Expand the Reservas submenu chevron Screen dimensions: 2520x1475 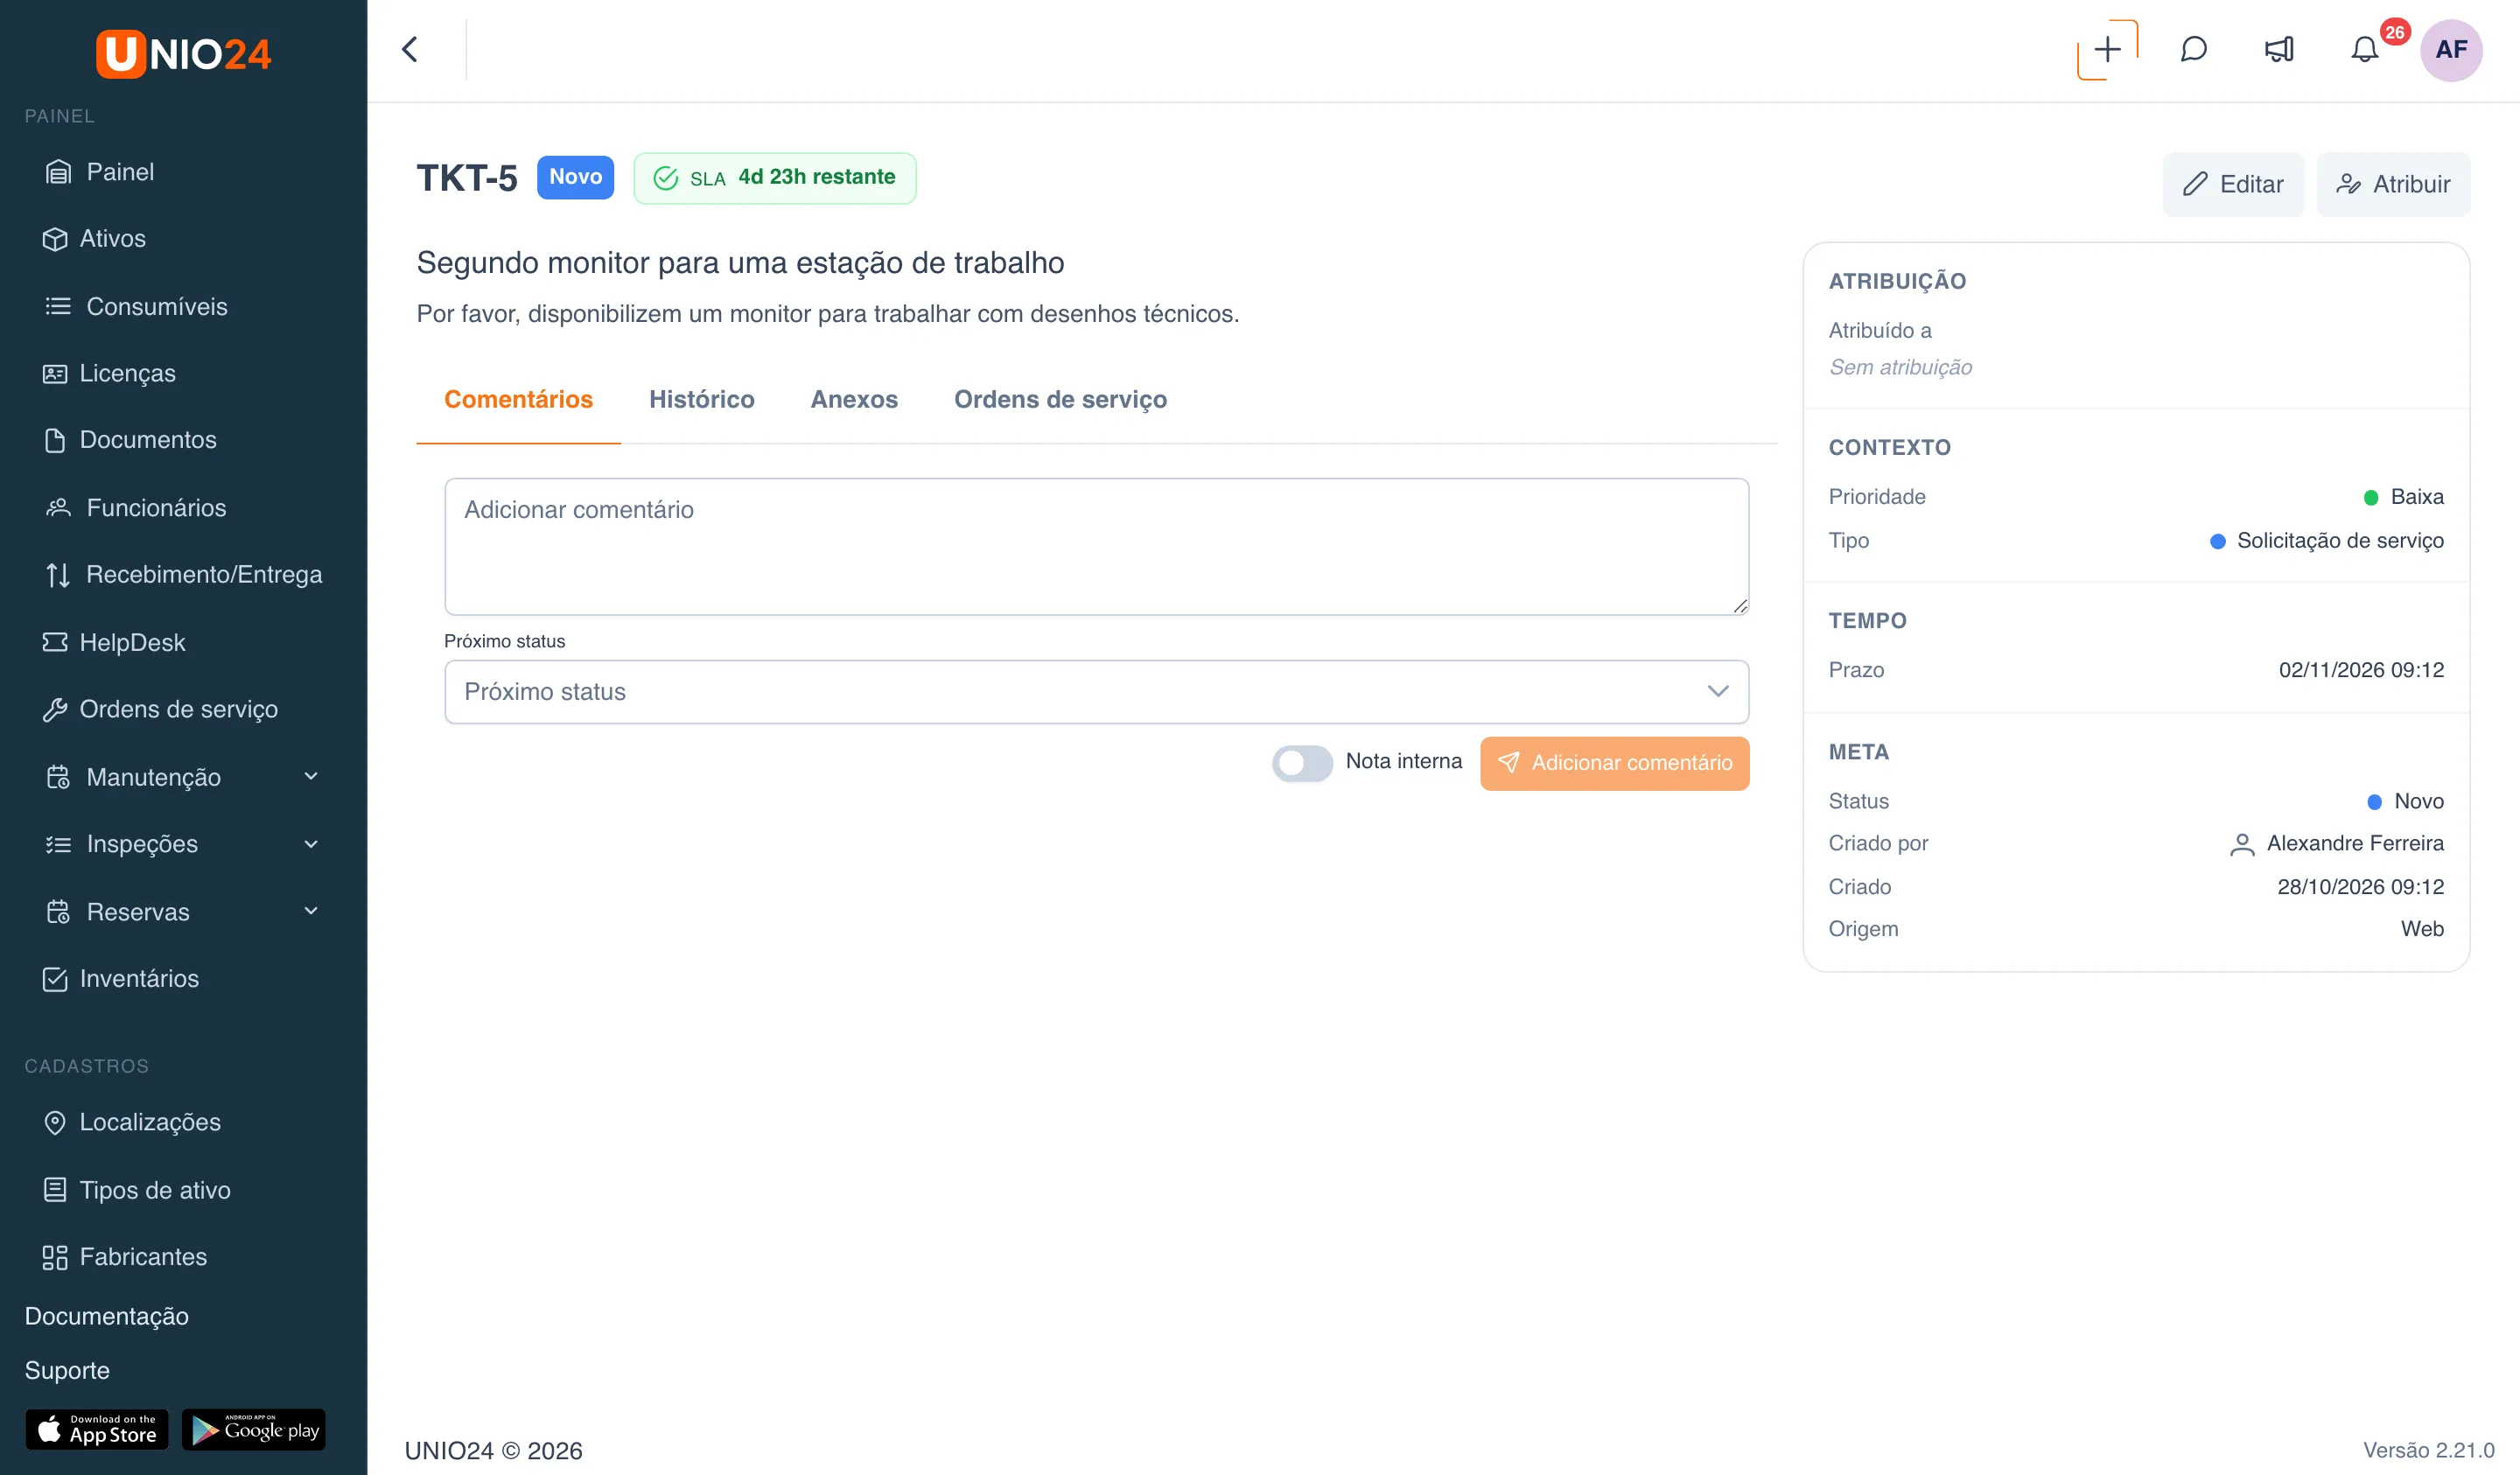coord(311,911)
